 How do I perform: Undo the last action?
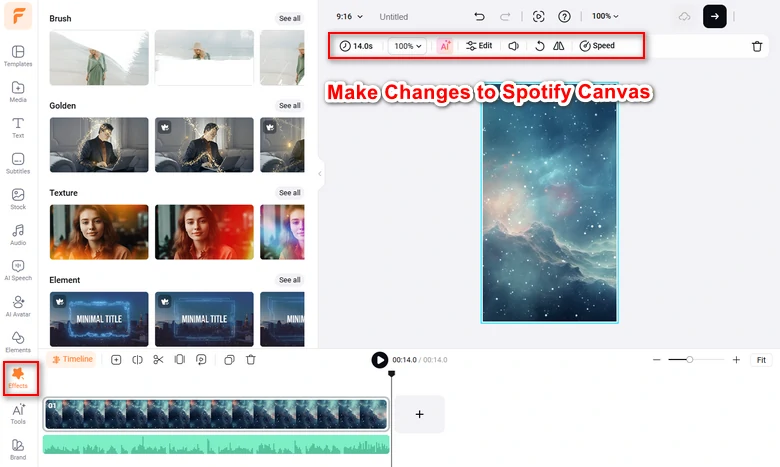479,16
